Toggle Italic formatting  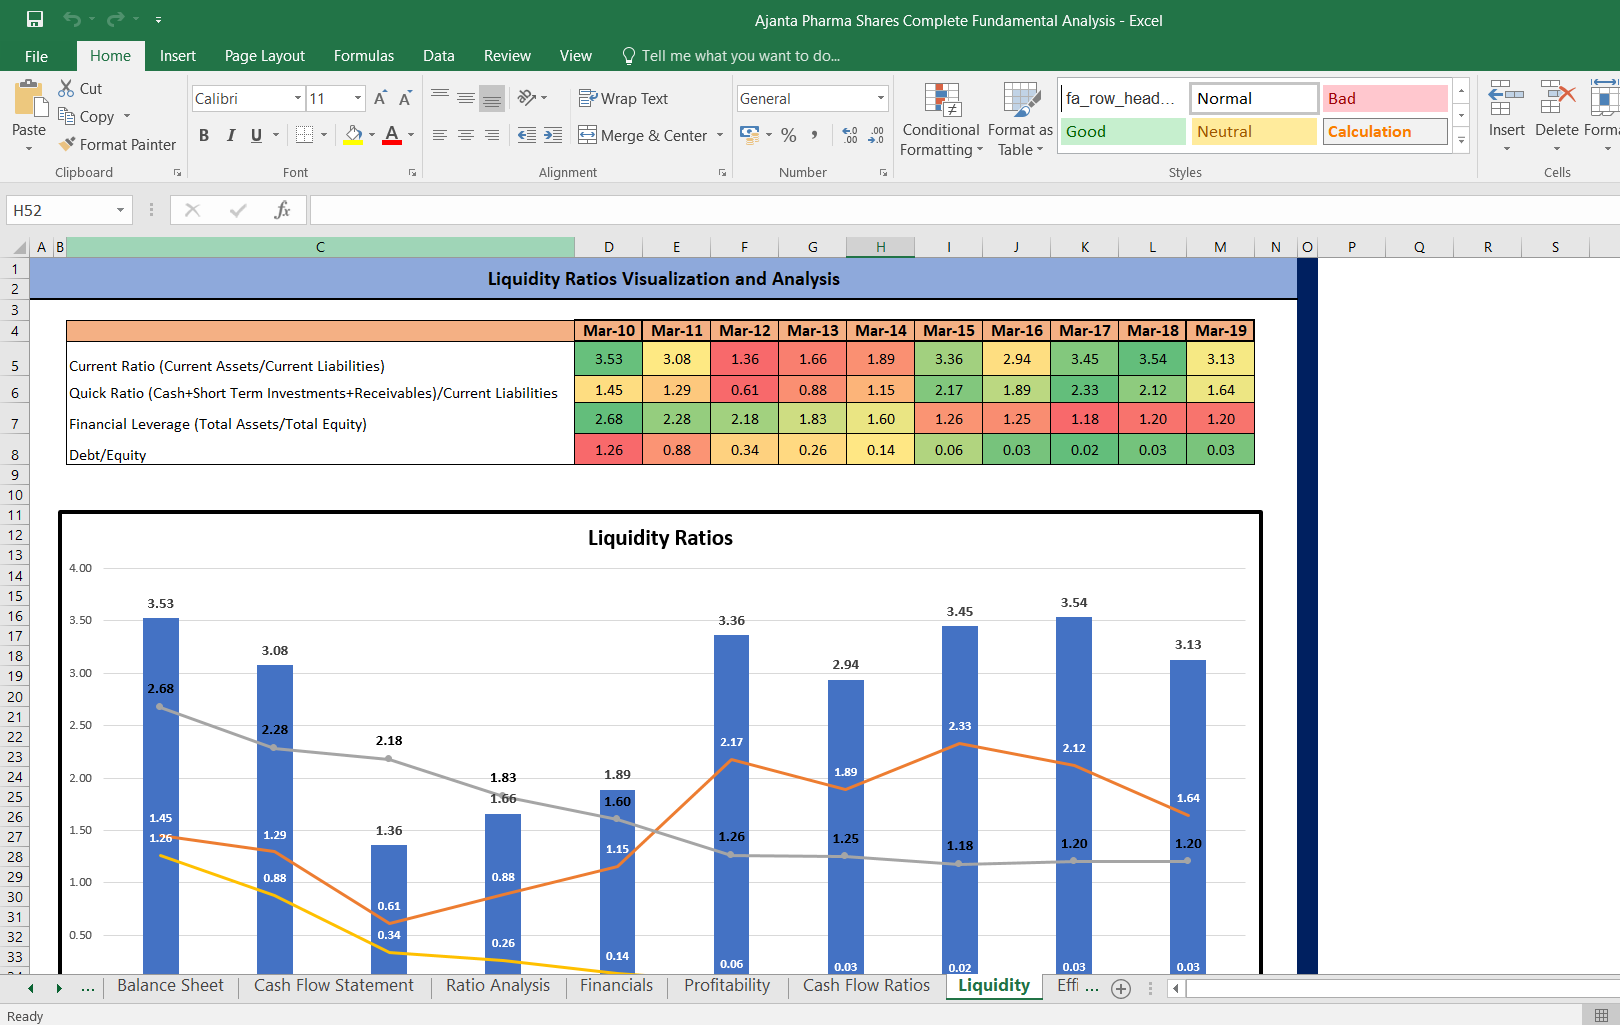231,135
